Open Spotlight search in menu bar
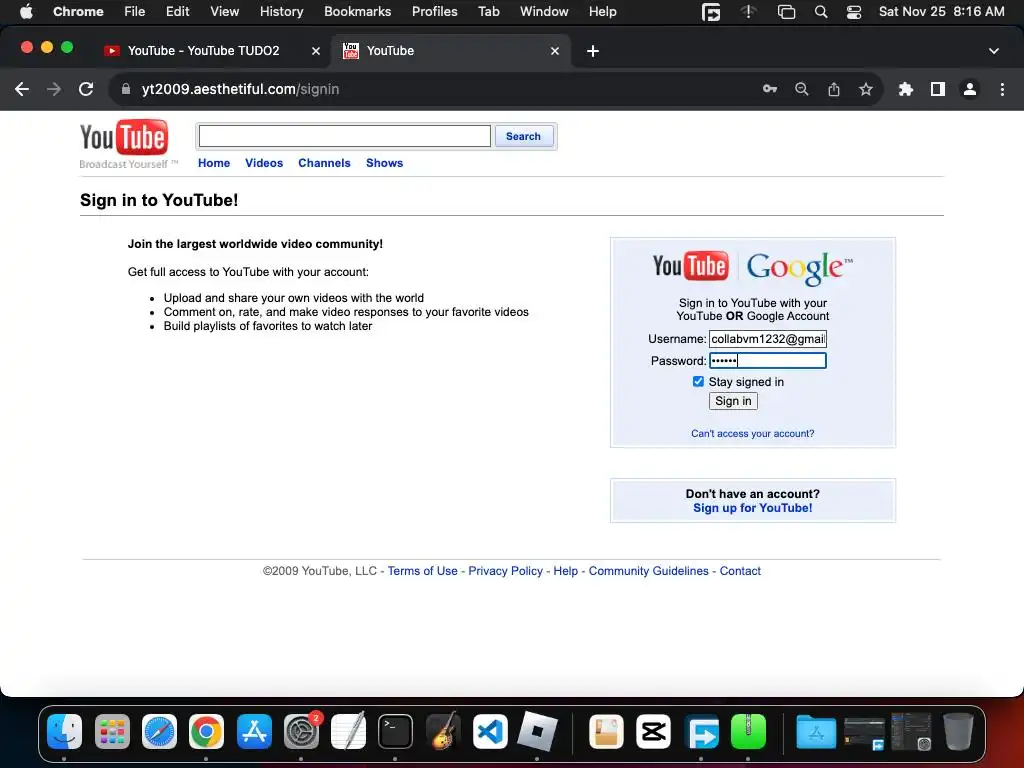1024x768 pixels. coord(821,12)
